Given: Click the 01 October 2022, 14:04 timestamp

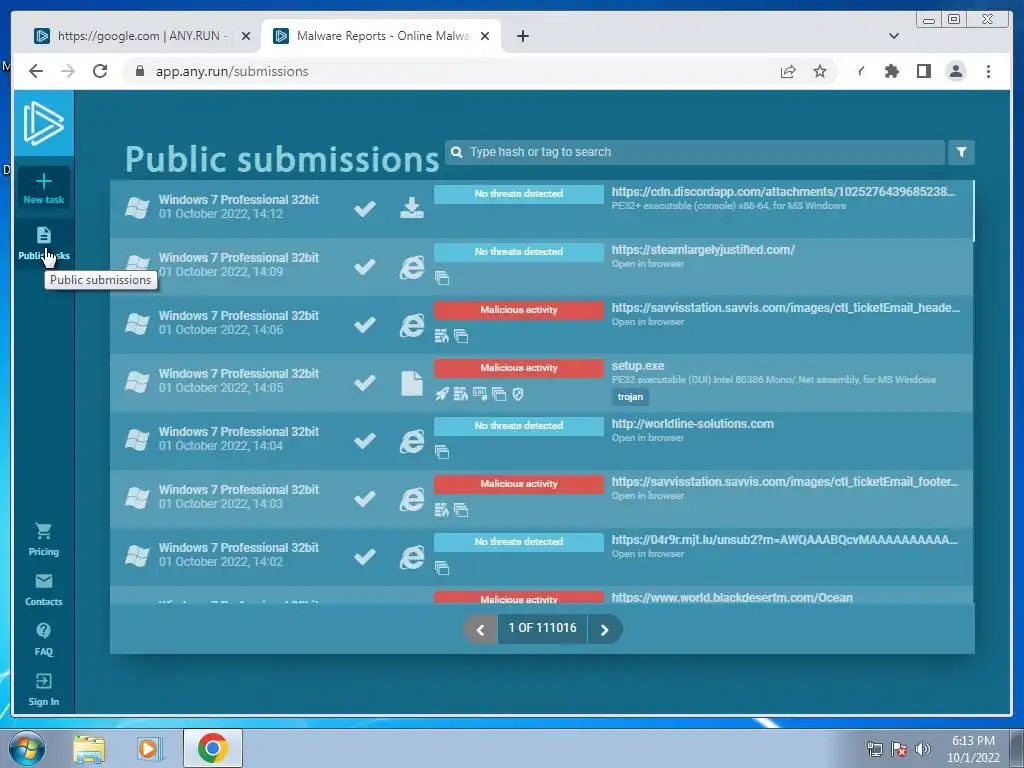Looking at the screenshot, I should point(221,446).
